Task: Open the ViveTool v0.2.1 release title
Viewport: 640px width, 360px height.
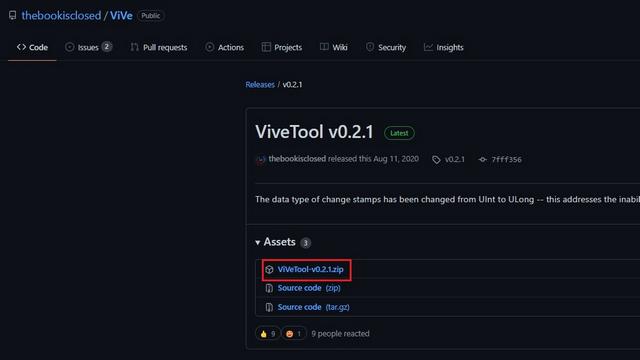Action: pos(314,132)
